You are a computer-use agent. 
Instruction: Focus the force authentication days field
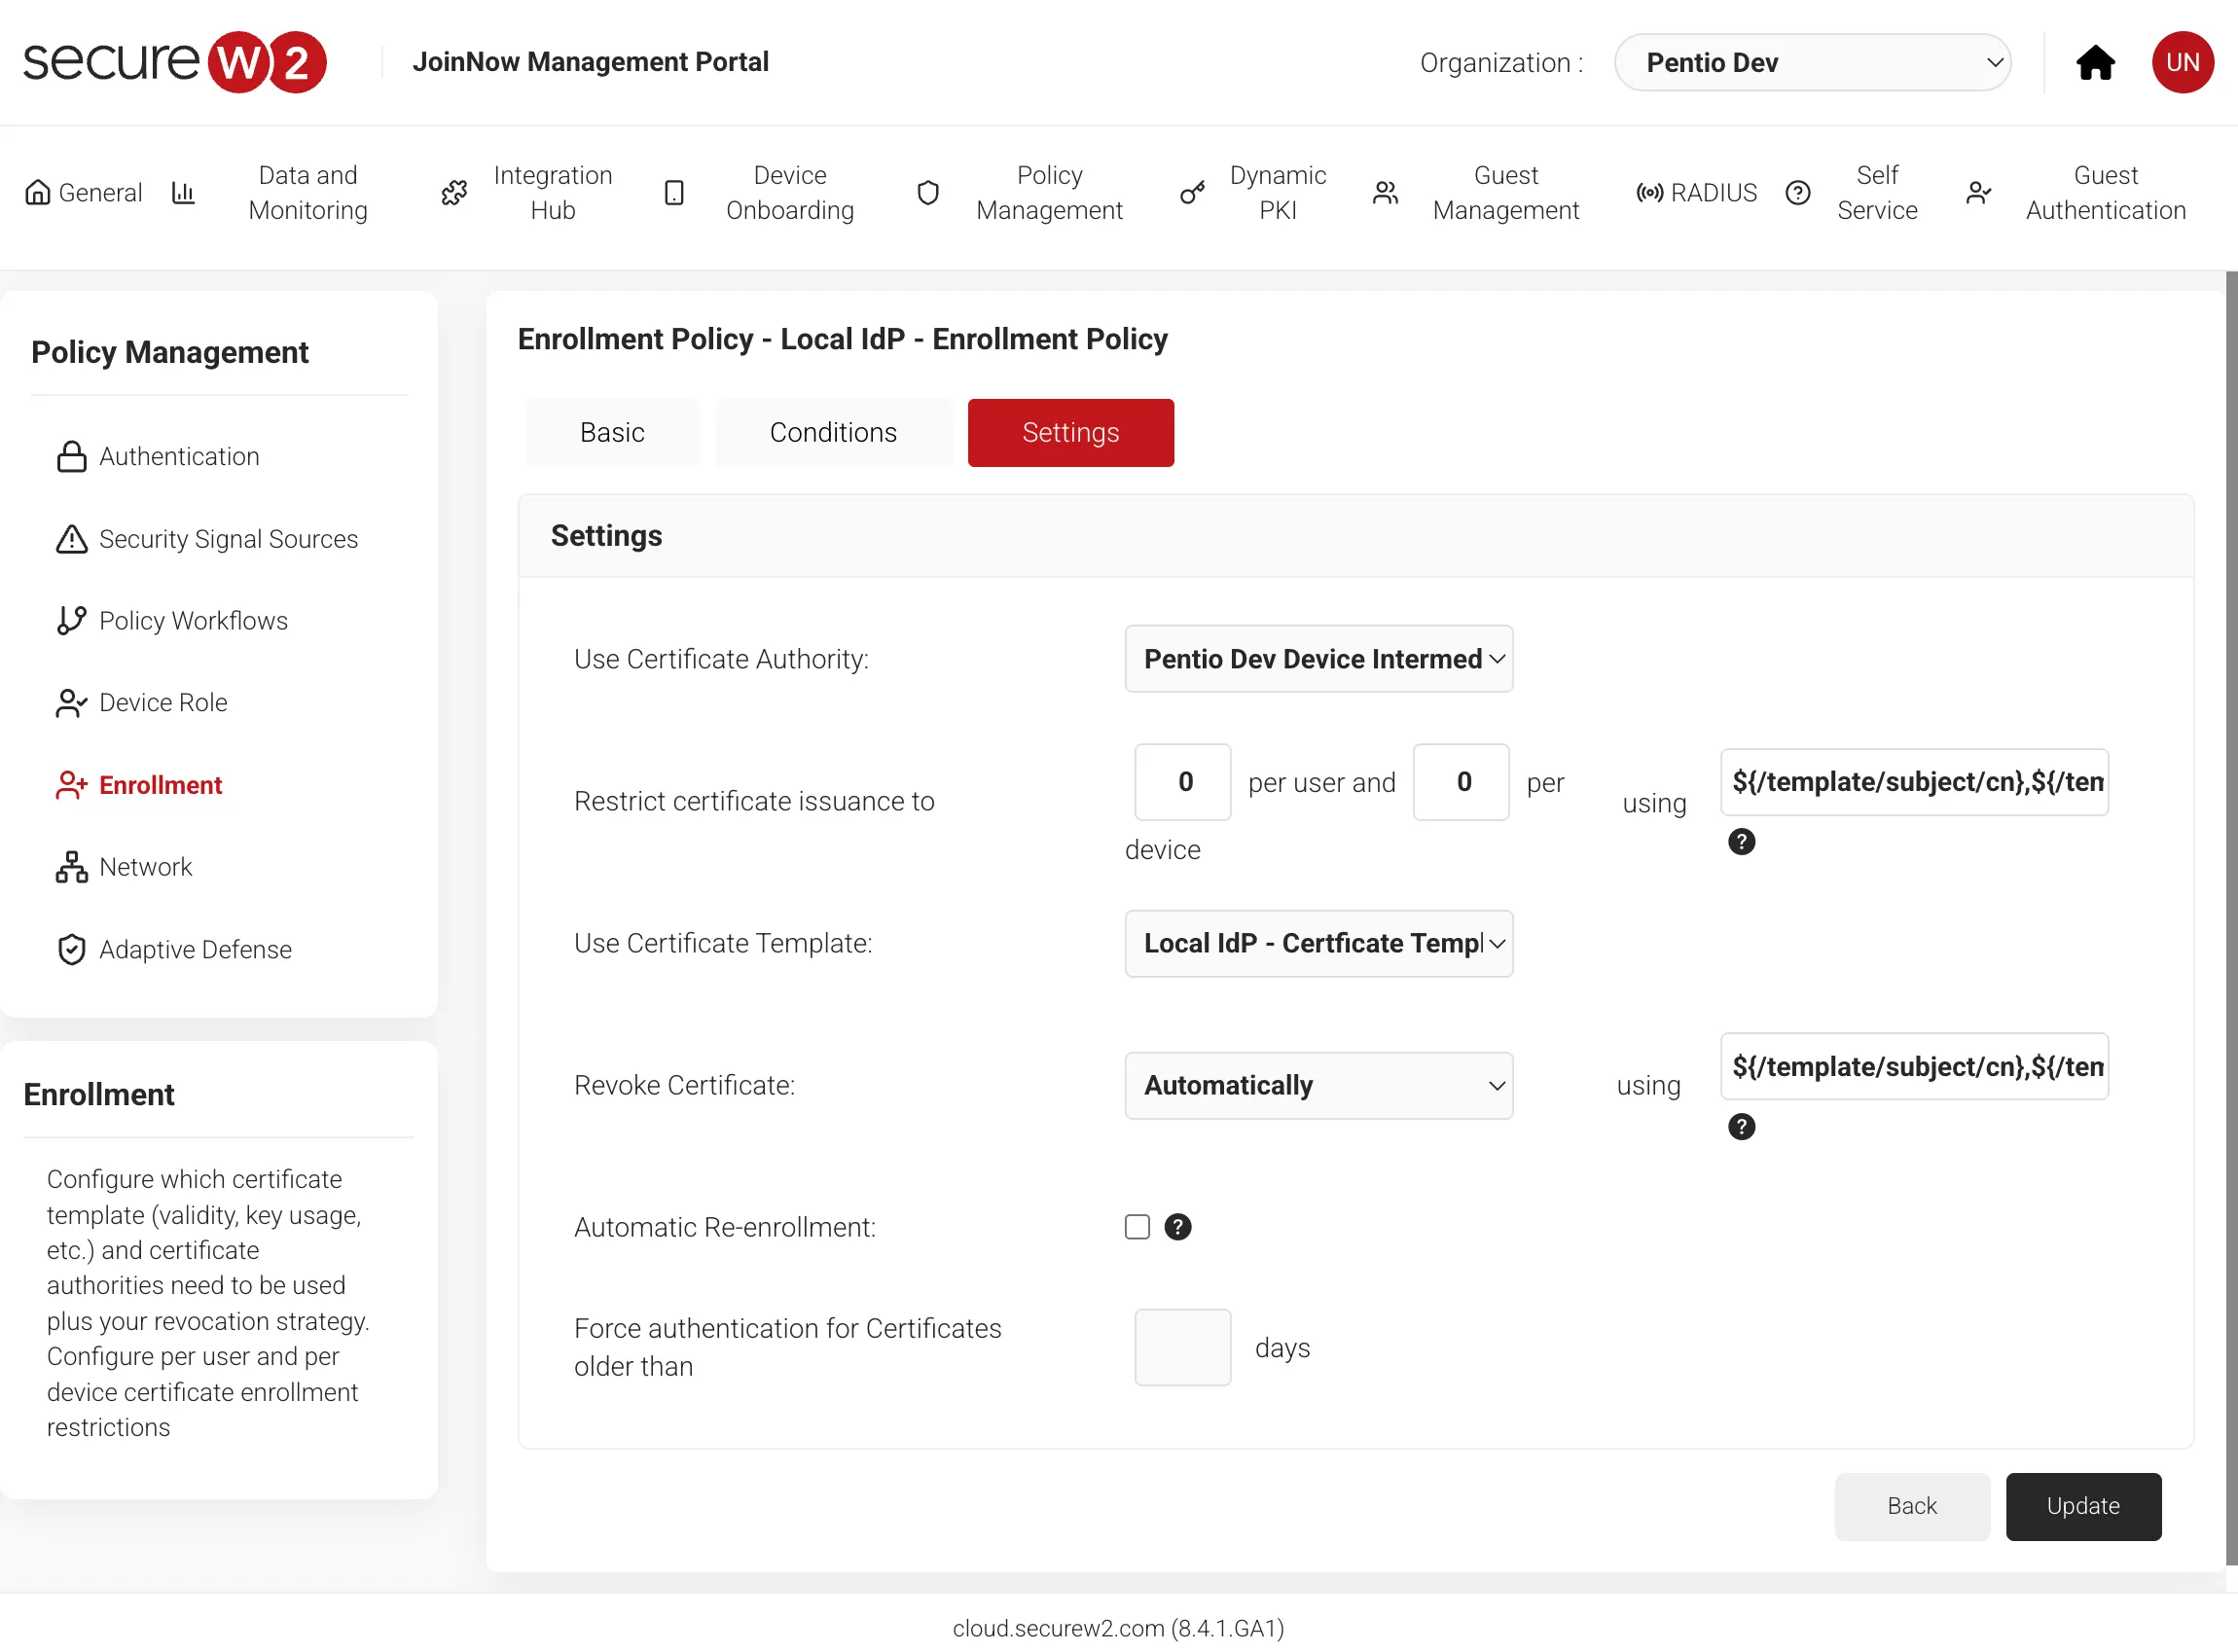tap(1182, 1347)
